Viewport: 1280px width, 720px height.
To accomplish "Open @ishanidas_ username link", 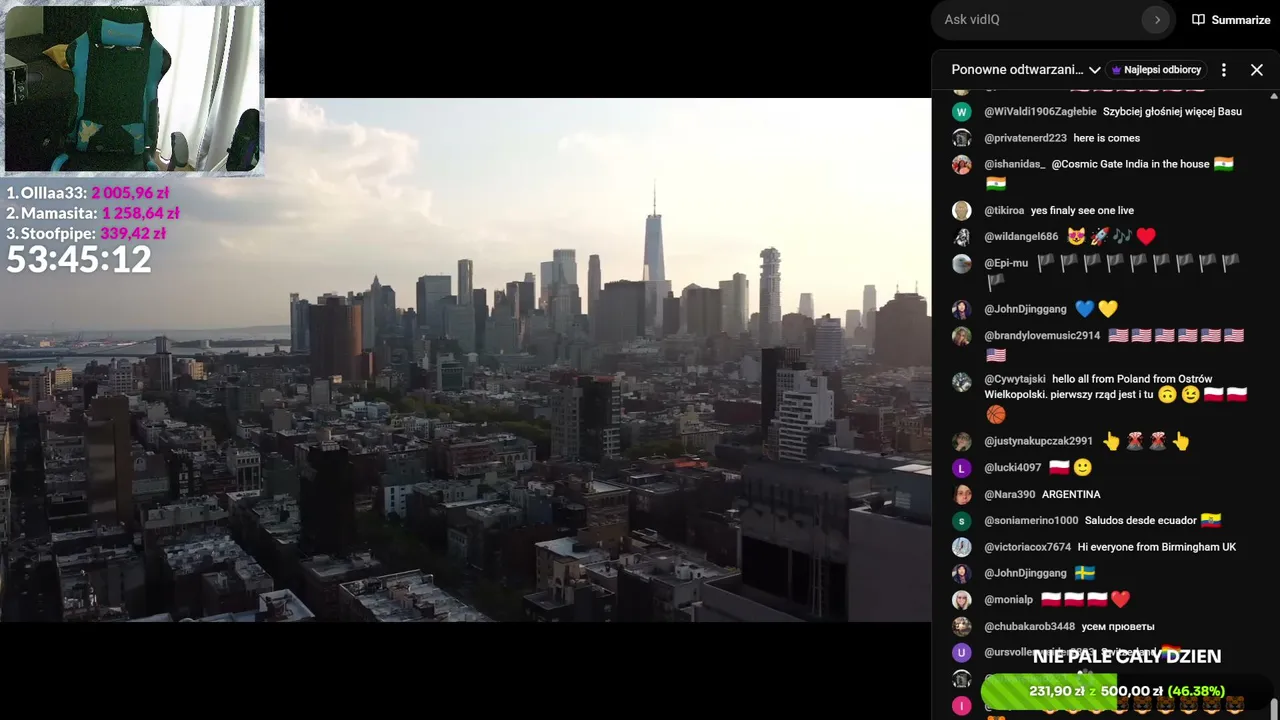I will pos(1015,164).
